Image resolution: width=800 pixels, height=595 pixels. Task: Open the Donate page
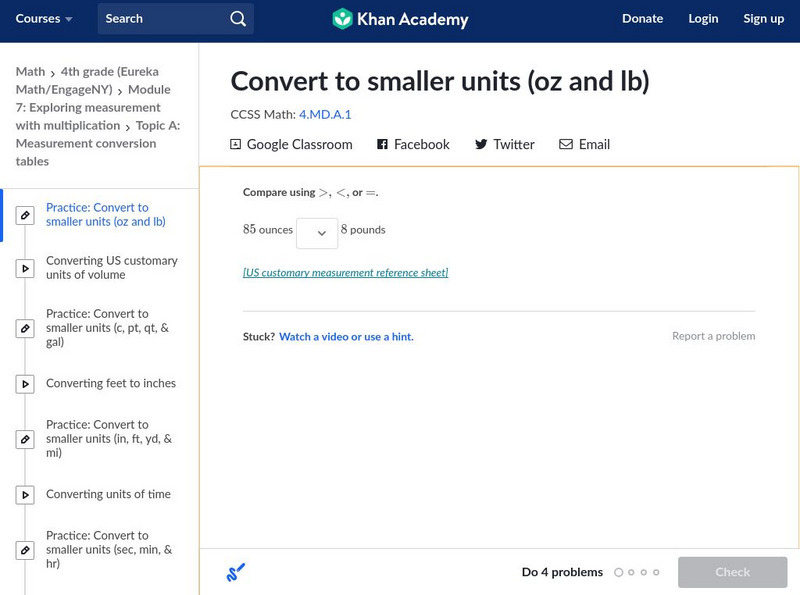coord(642,19)
